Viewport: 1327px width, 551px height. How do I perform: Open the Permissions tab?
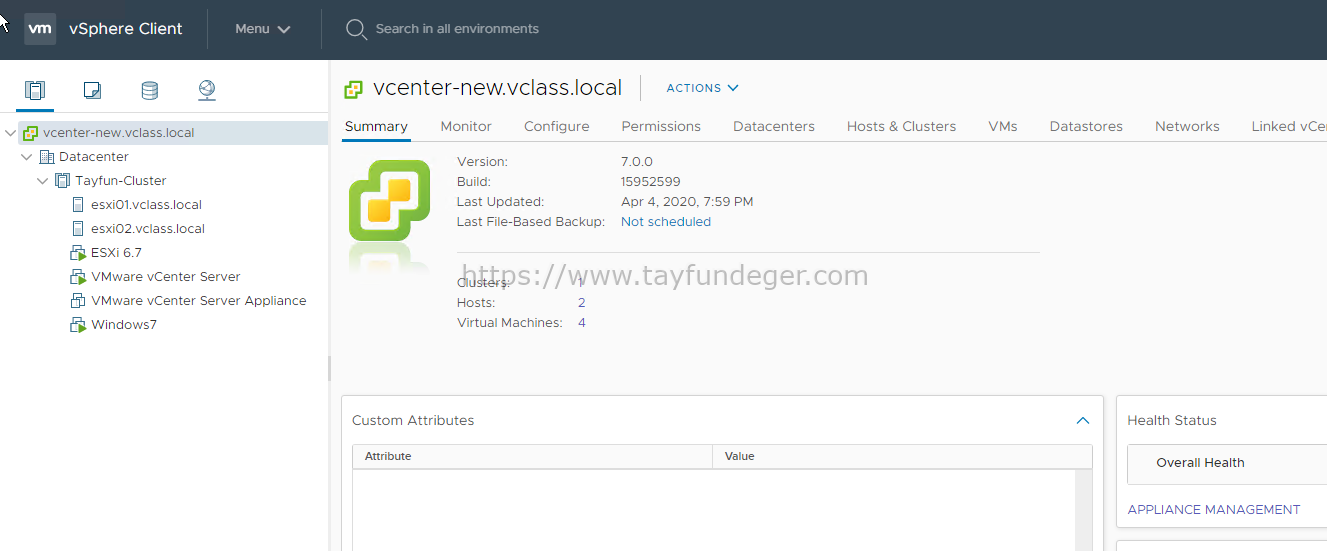click(x=661, y=127)
